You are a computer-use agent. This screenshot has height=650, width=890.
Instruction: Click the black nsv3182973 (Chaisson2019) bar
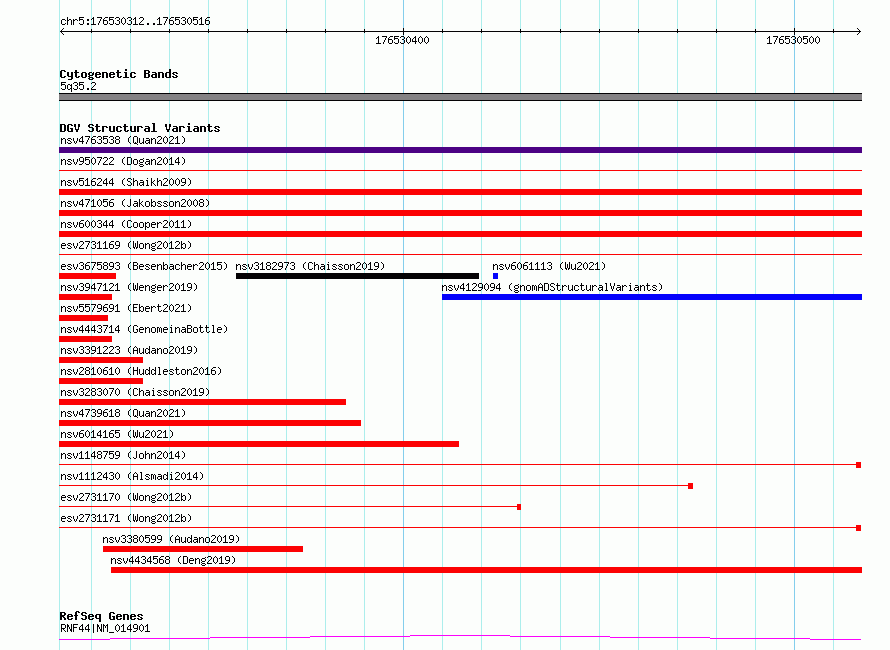click(357, 276)
